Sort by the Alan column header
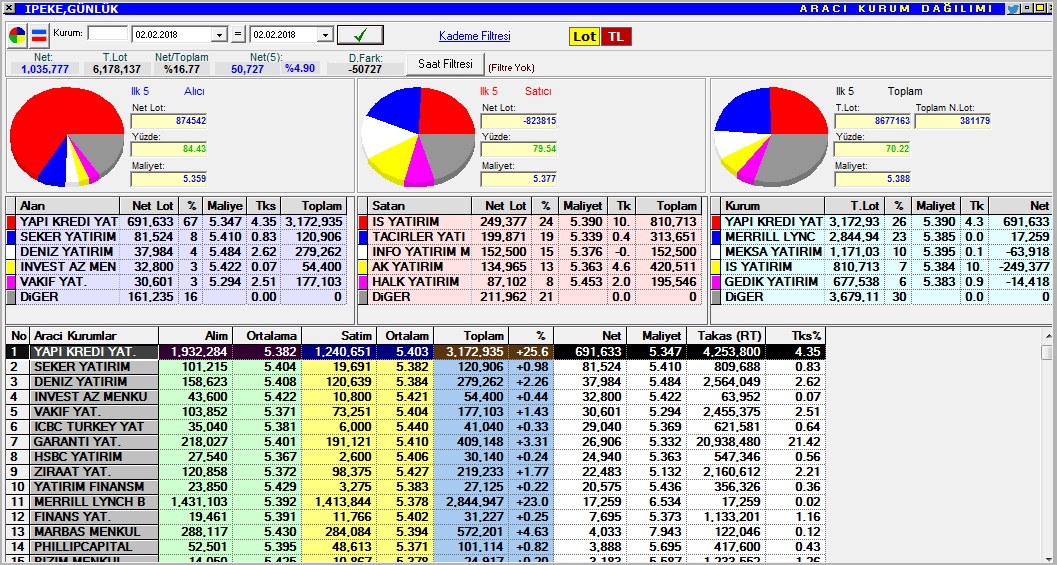Viewport: 1057px width, 565px height. tap(68, 206)
